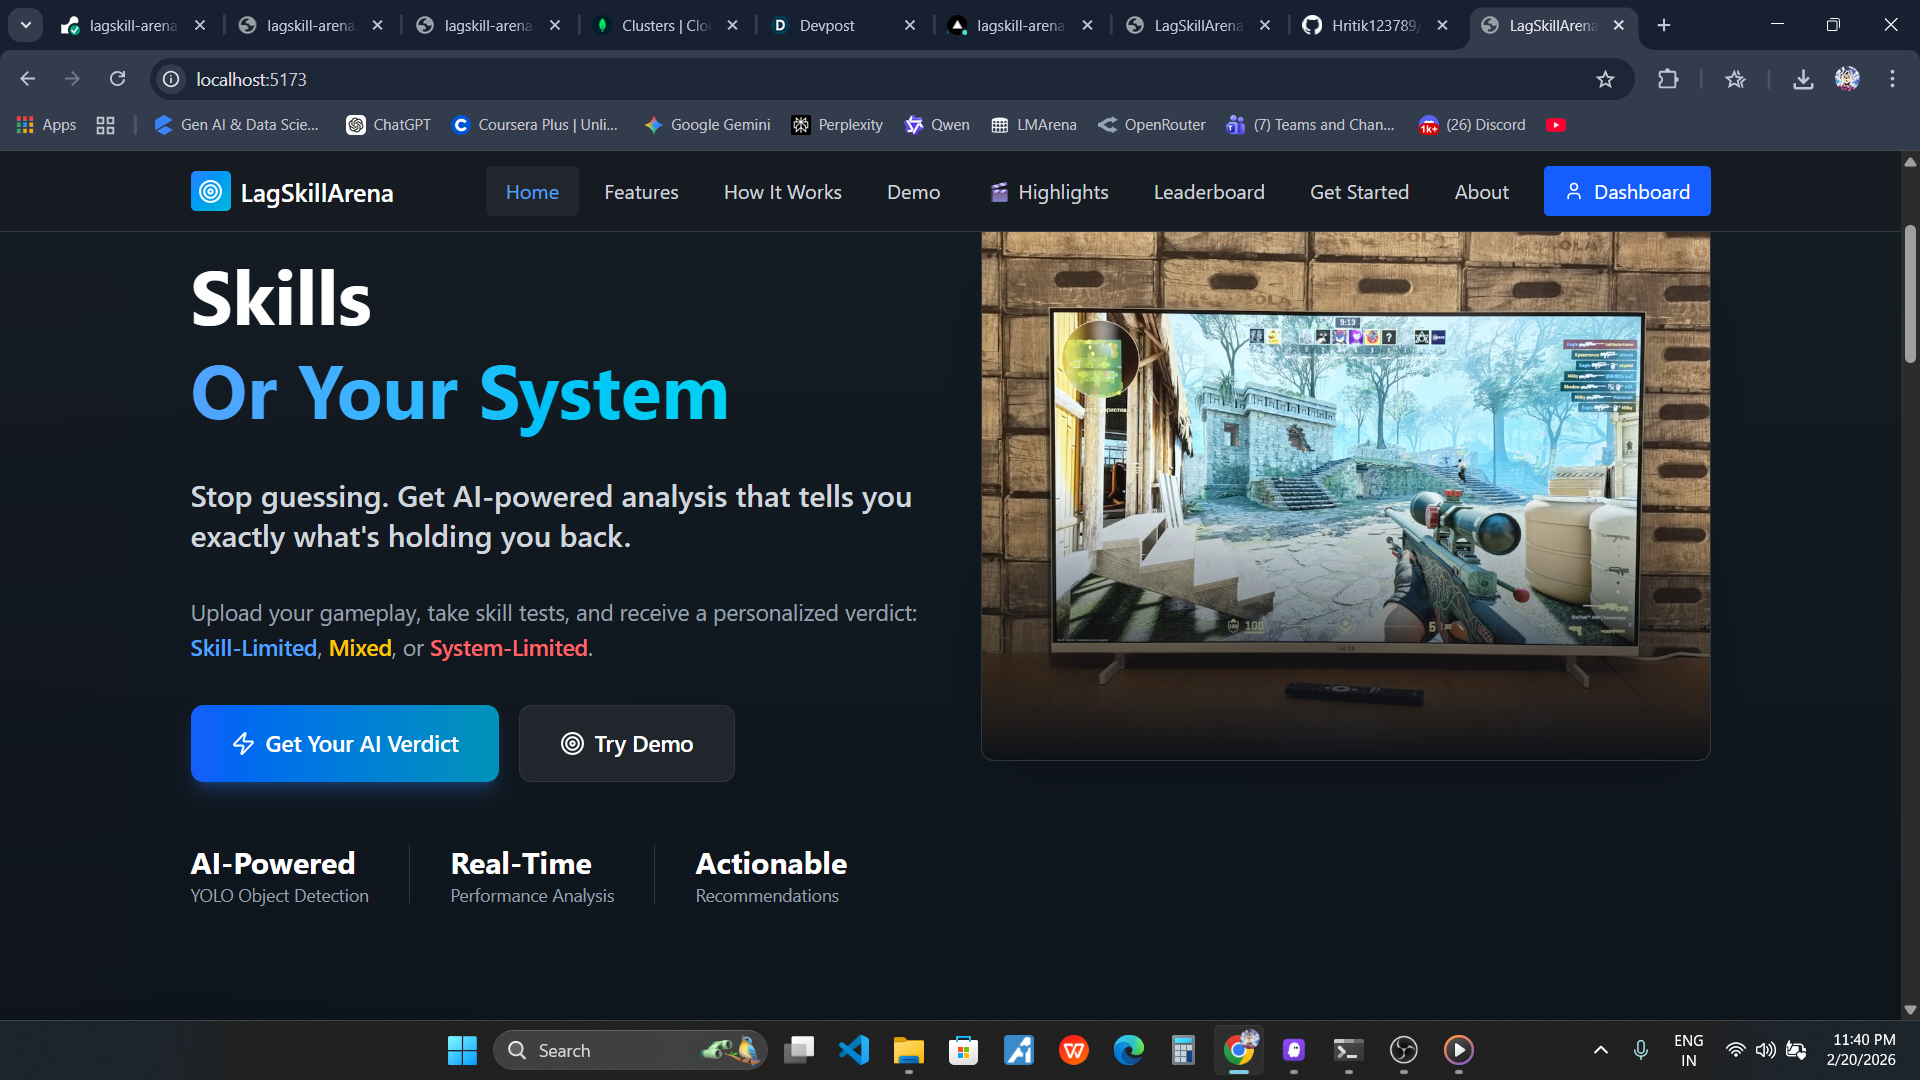Open the browser Extensions puzzle icon
1920x1080 pixels.
pyautogui.click(x=1668, y=79)
